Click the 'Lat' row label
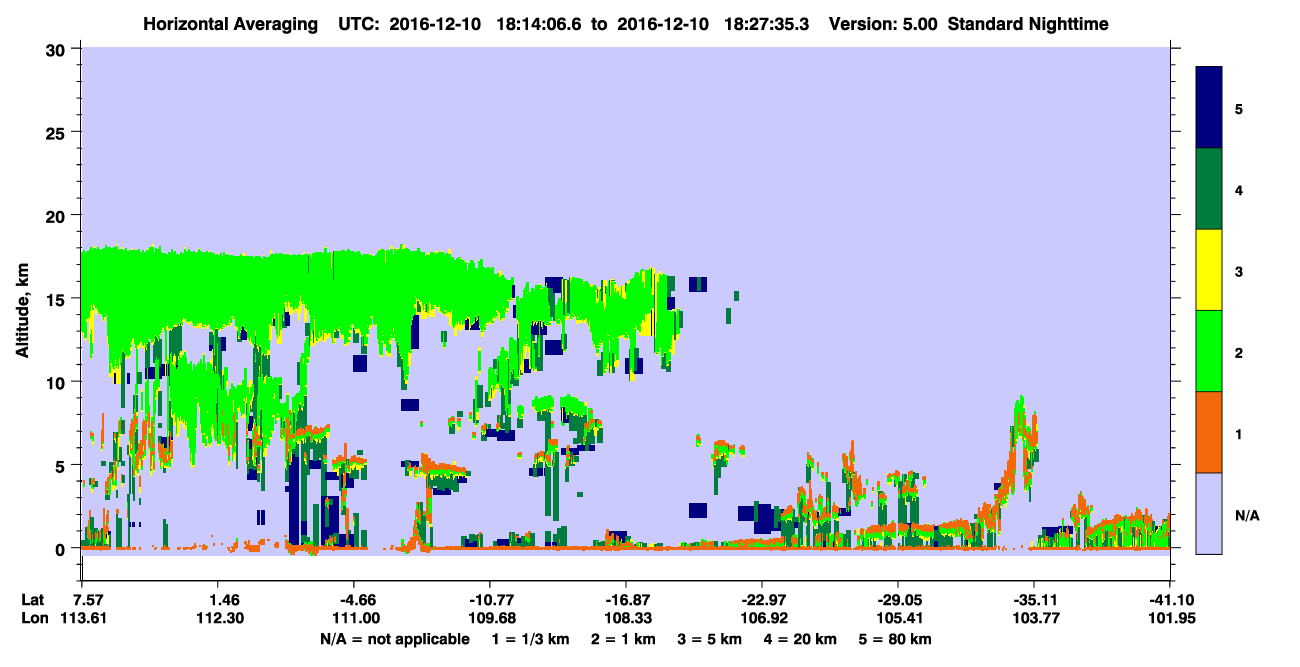The image size is (1300, 667). pos(32,600)
